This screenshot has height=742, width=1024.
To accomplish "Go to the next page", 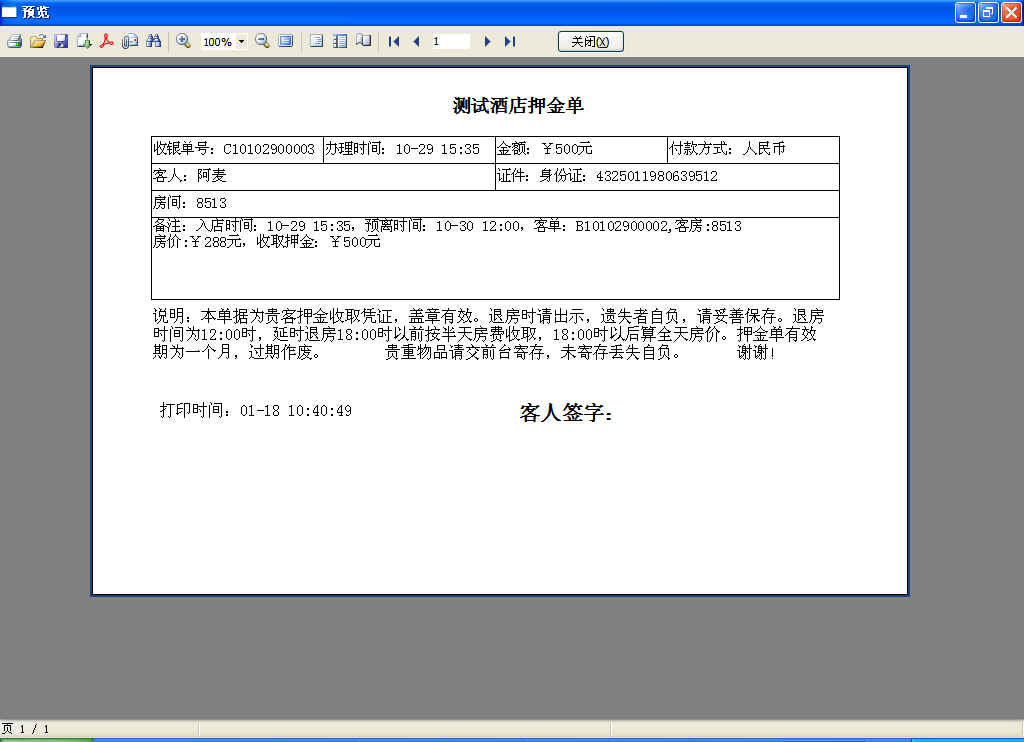I will [487, 41].
